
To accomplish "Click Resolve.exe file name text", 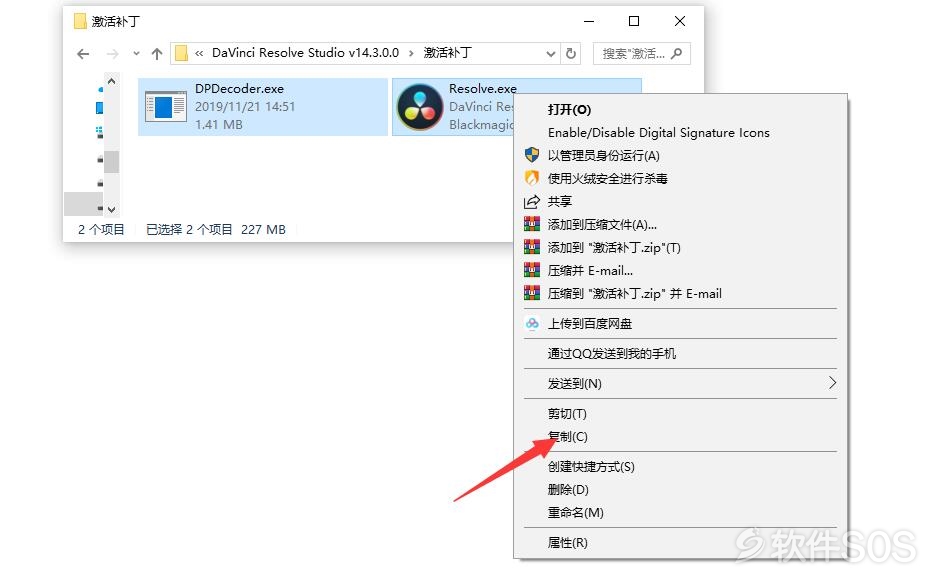I will pos(483,88).
